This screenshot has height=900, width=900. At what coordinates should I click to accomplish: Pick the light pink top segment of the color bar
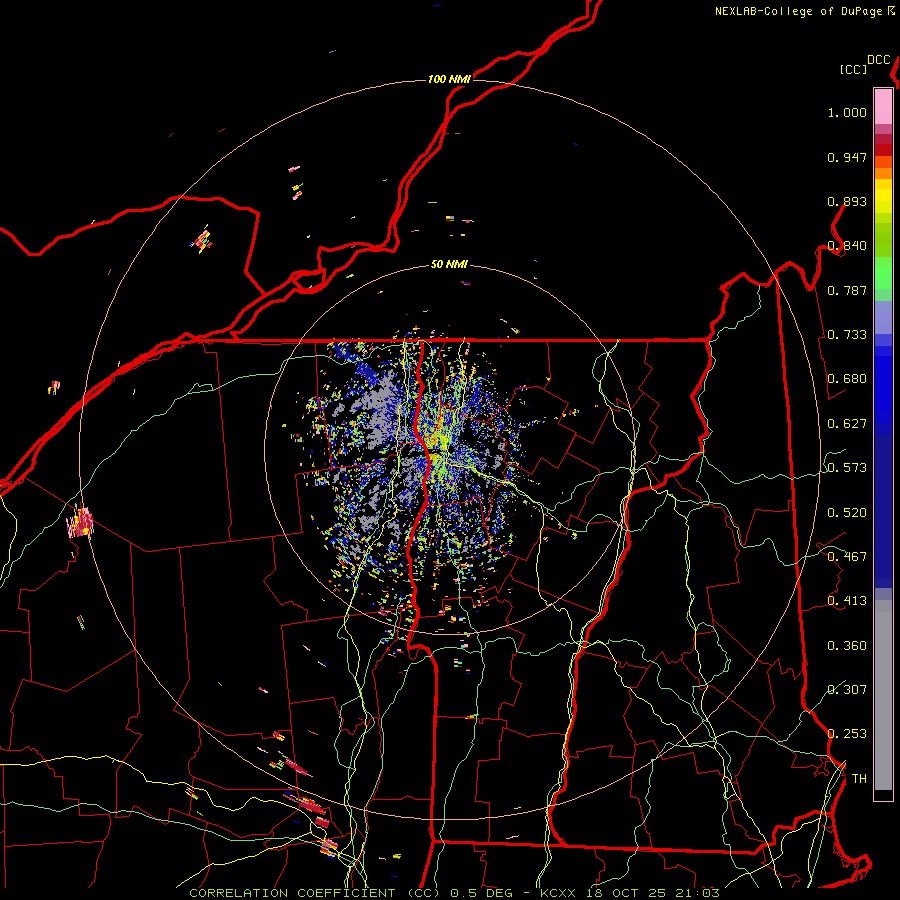tap(883, 106)
